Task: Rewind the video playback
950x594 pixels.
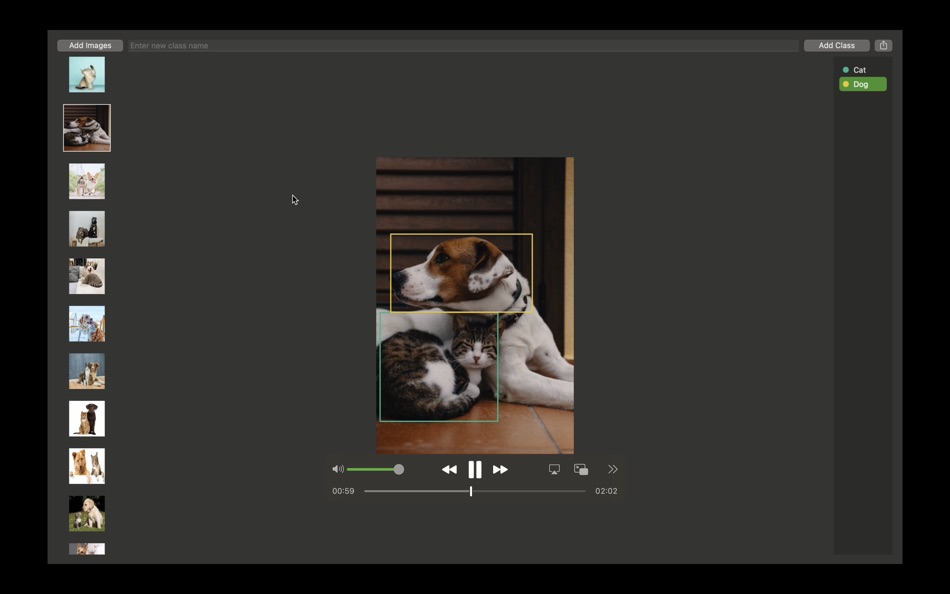Action: [449, 470]
